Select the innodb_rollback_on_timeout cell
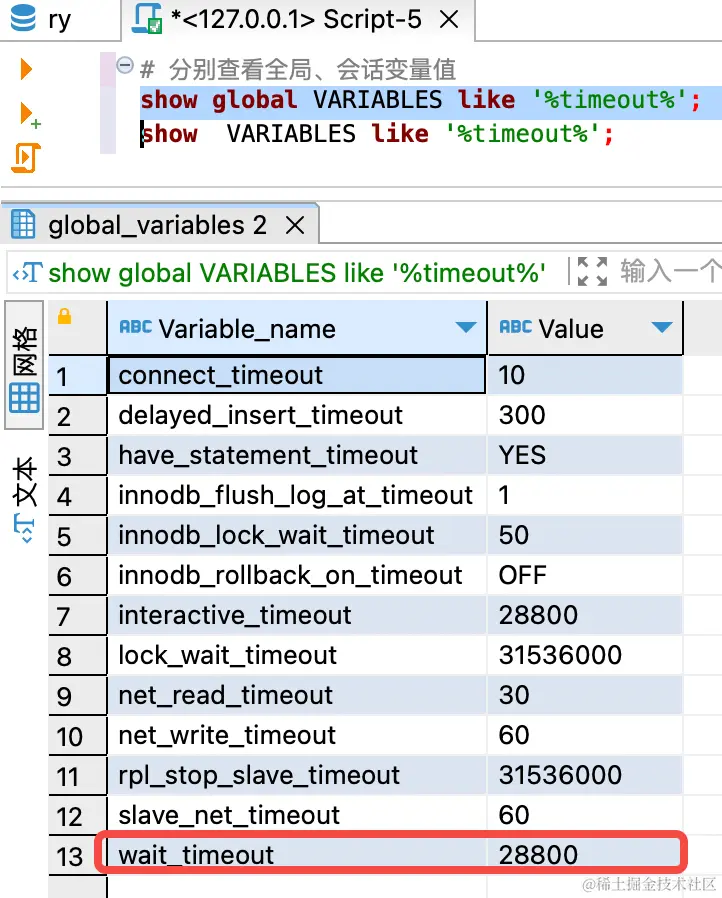This screenshot has width=722, height=898. (x=297, y=576)
